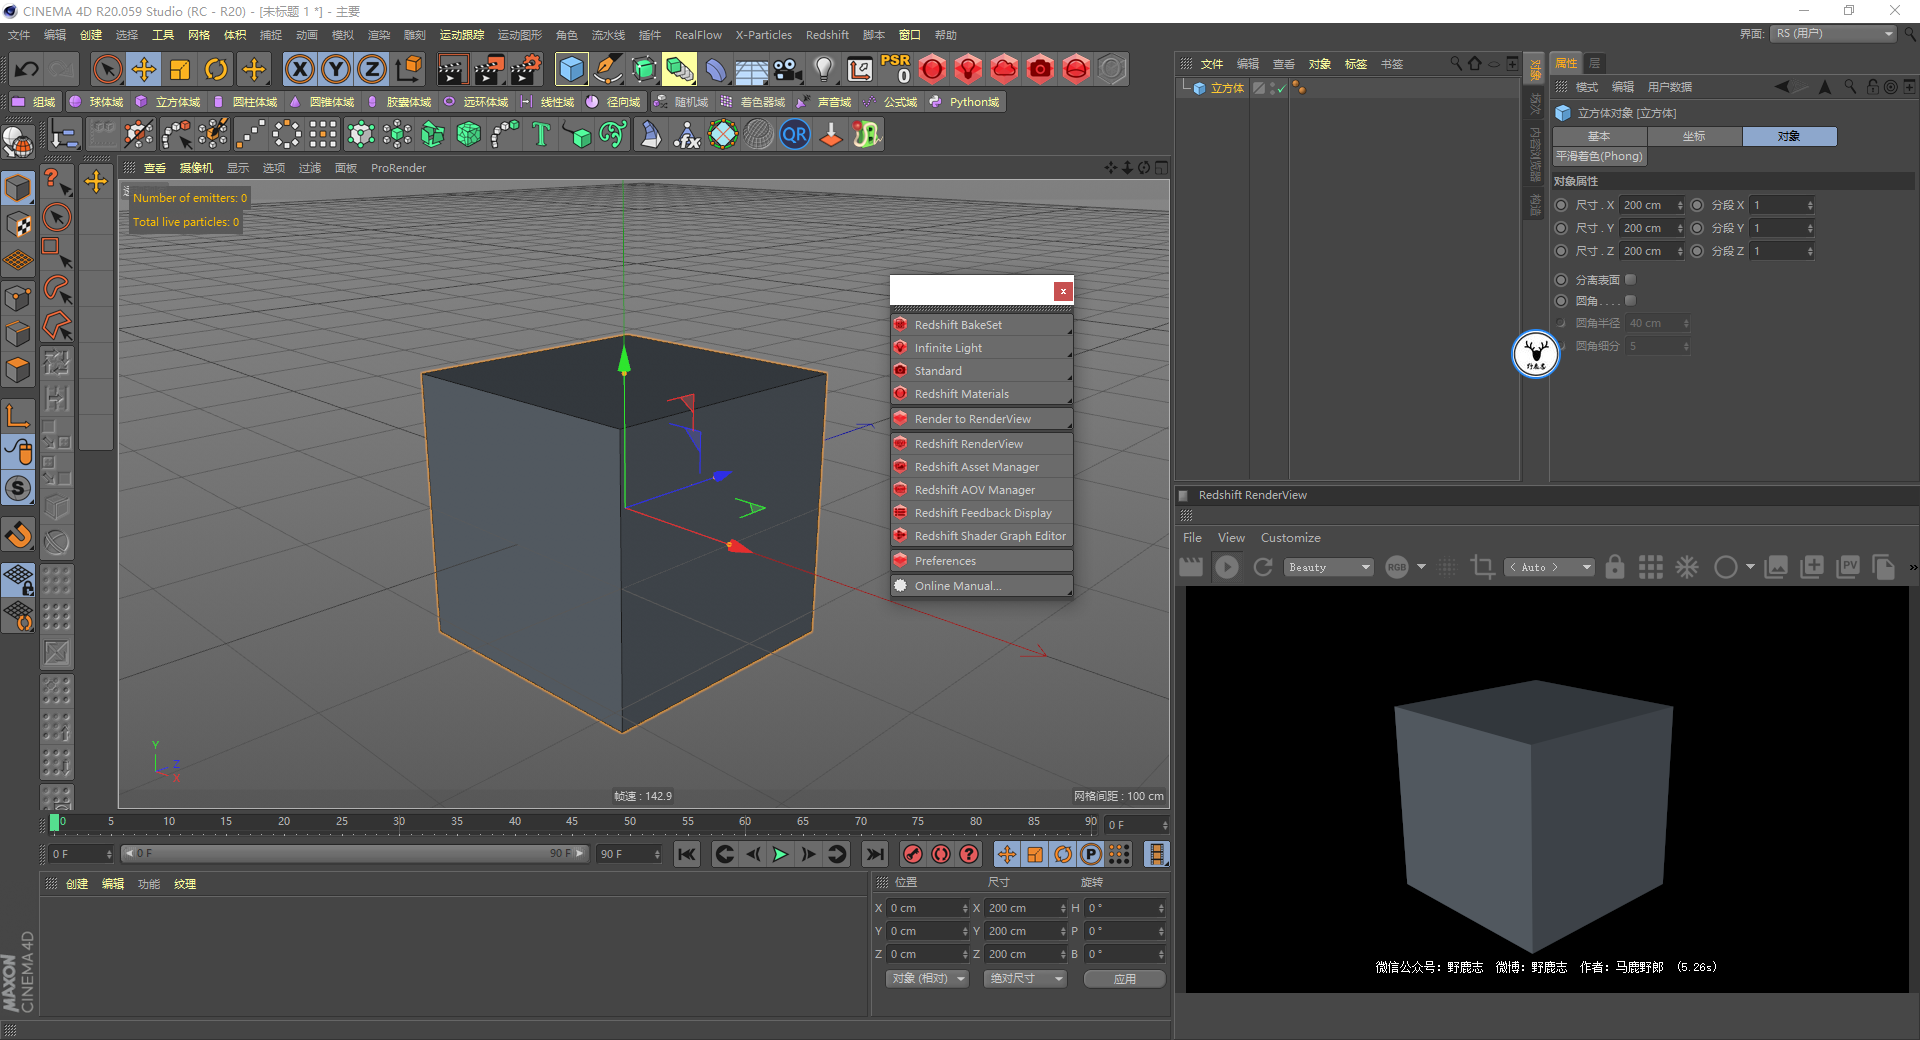Open the Auto resolution dropdown
Screen dimensions: 1920x1040
point(1550,567)
